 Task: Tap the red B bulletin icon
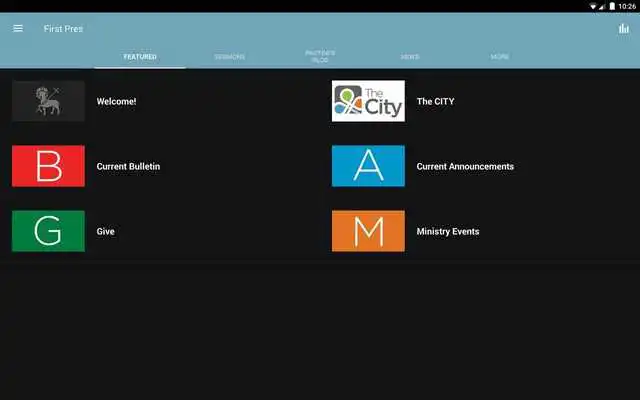(49, 166)
